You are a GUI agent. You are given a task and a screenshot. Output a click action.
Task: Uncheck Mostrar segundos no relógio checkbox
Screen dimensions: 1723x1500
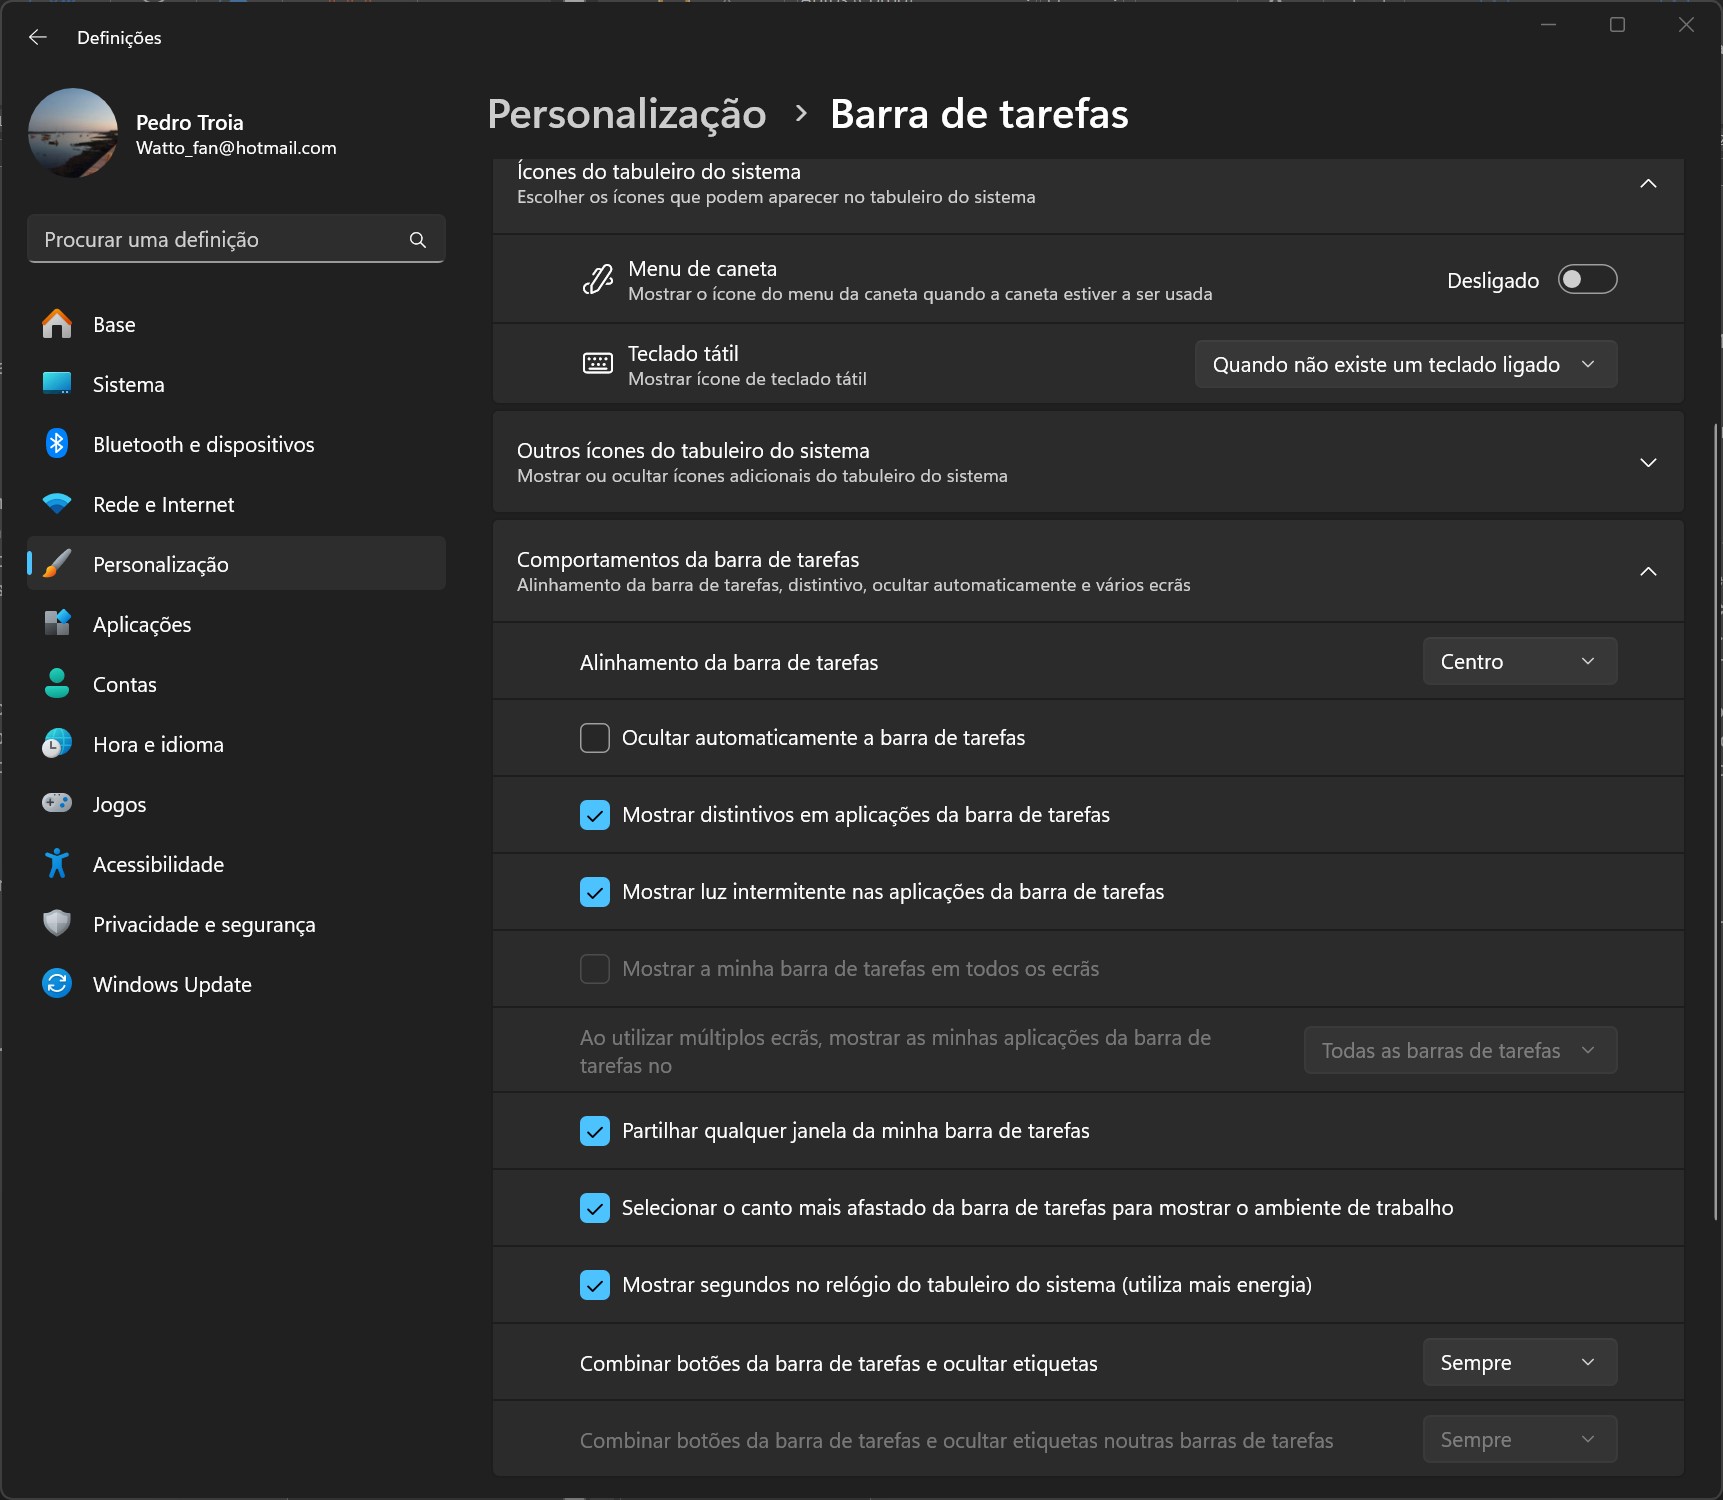[595, 1285]
